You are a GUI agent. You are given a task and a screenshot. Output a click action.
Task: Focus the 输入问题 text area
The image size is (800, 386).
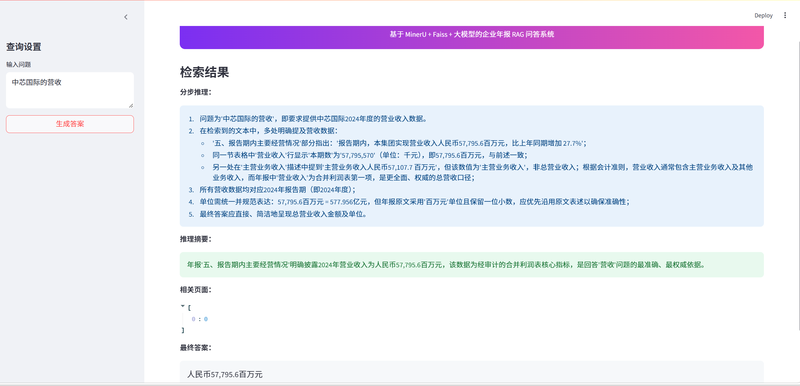(x=70, y=90)
